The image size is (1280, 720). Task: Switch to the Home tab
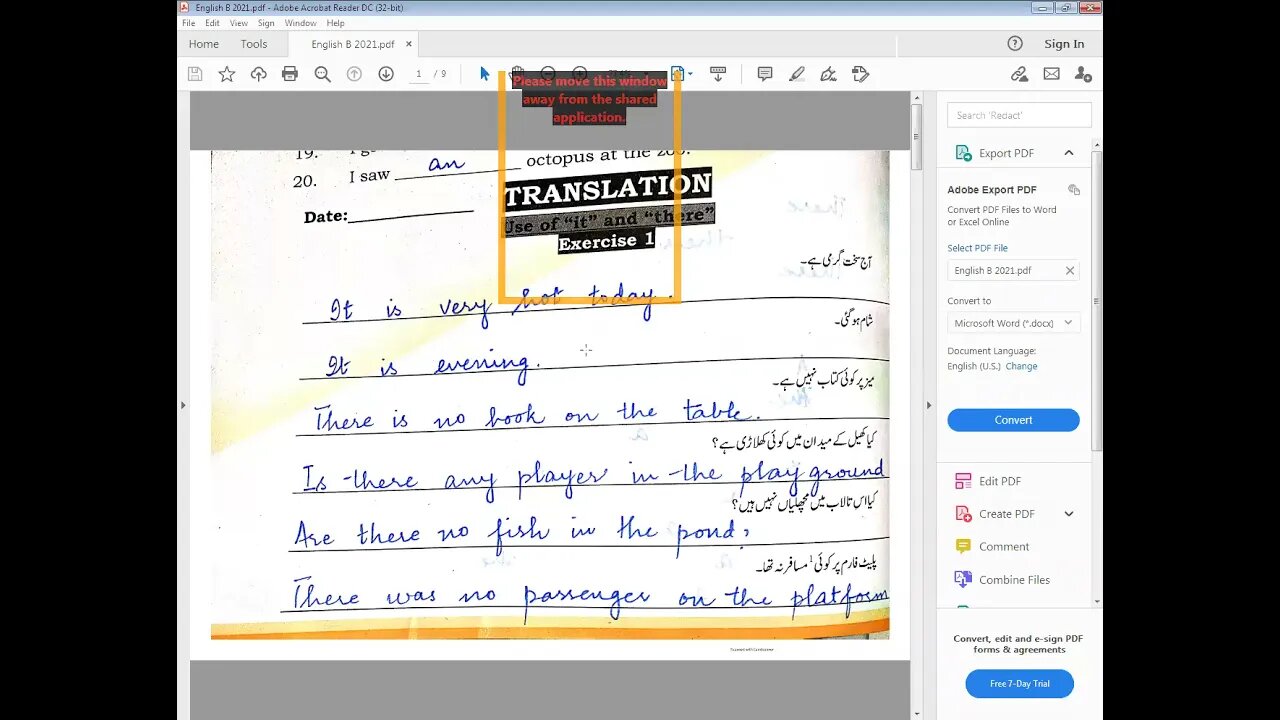204,44
